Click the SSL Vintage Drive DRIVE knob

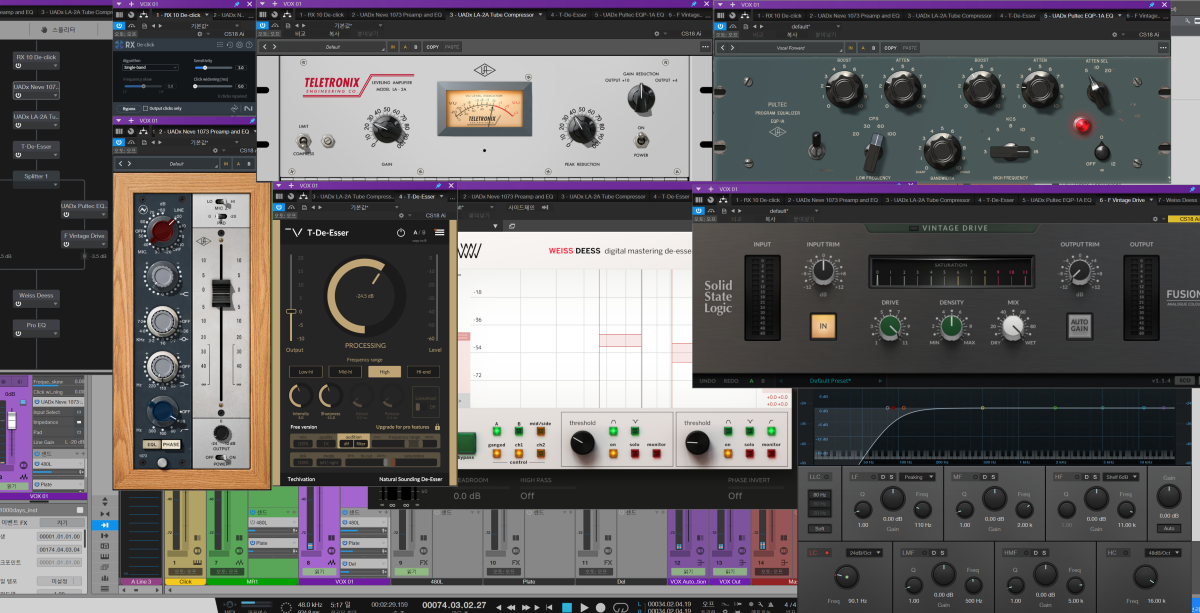(x=890, y=326)
